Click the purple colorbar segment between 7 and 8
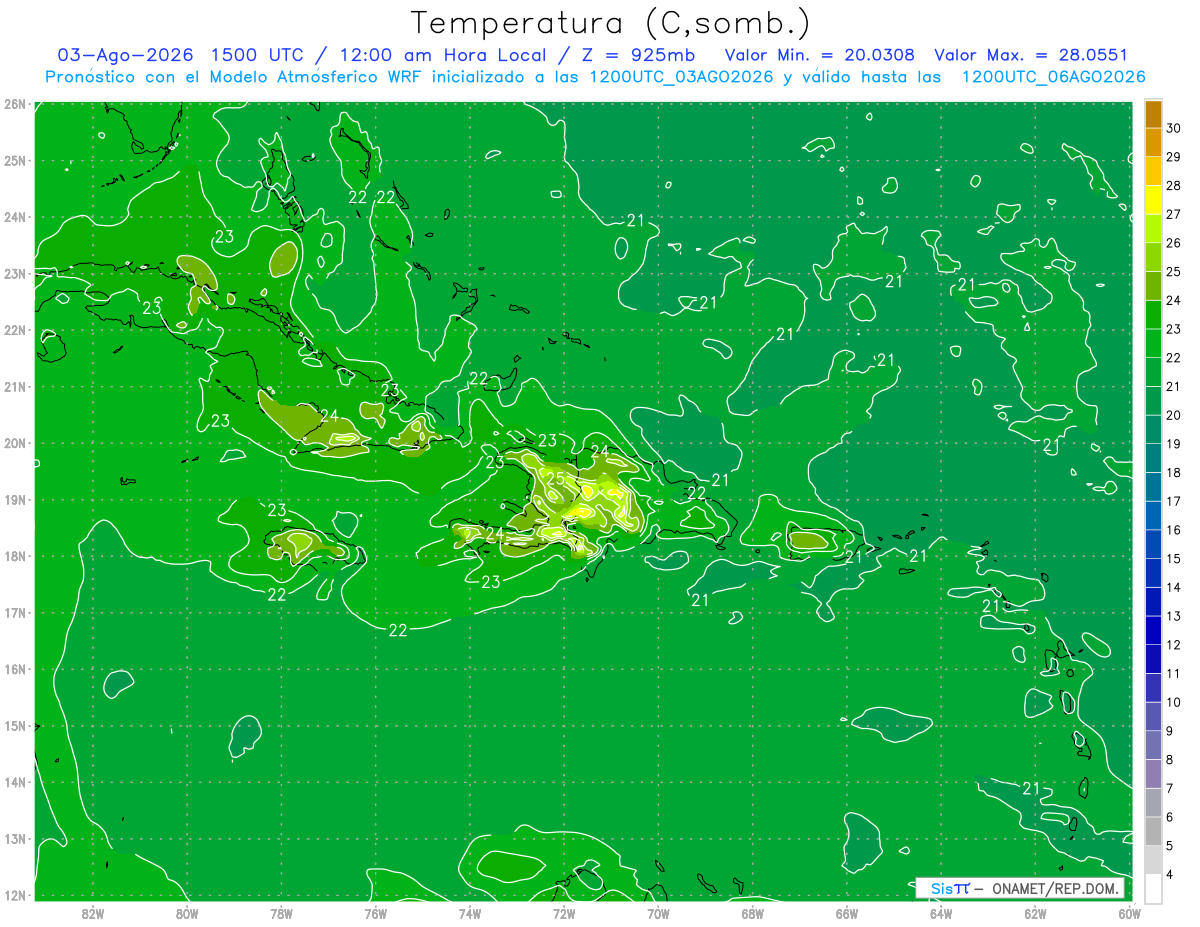The width and height of the screenshot is (1200, 927). coord(1153,774)
